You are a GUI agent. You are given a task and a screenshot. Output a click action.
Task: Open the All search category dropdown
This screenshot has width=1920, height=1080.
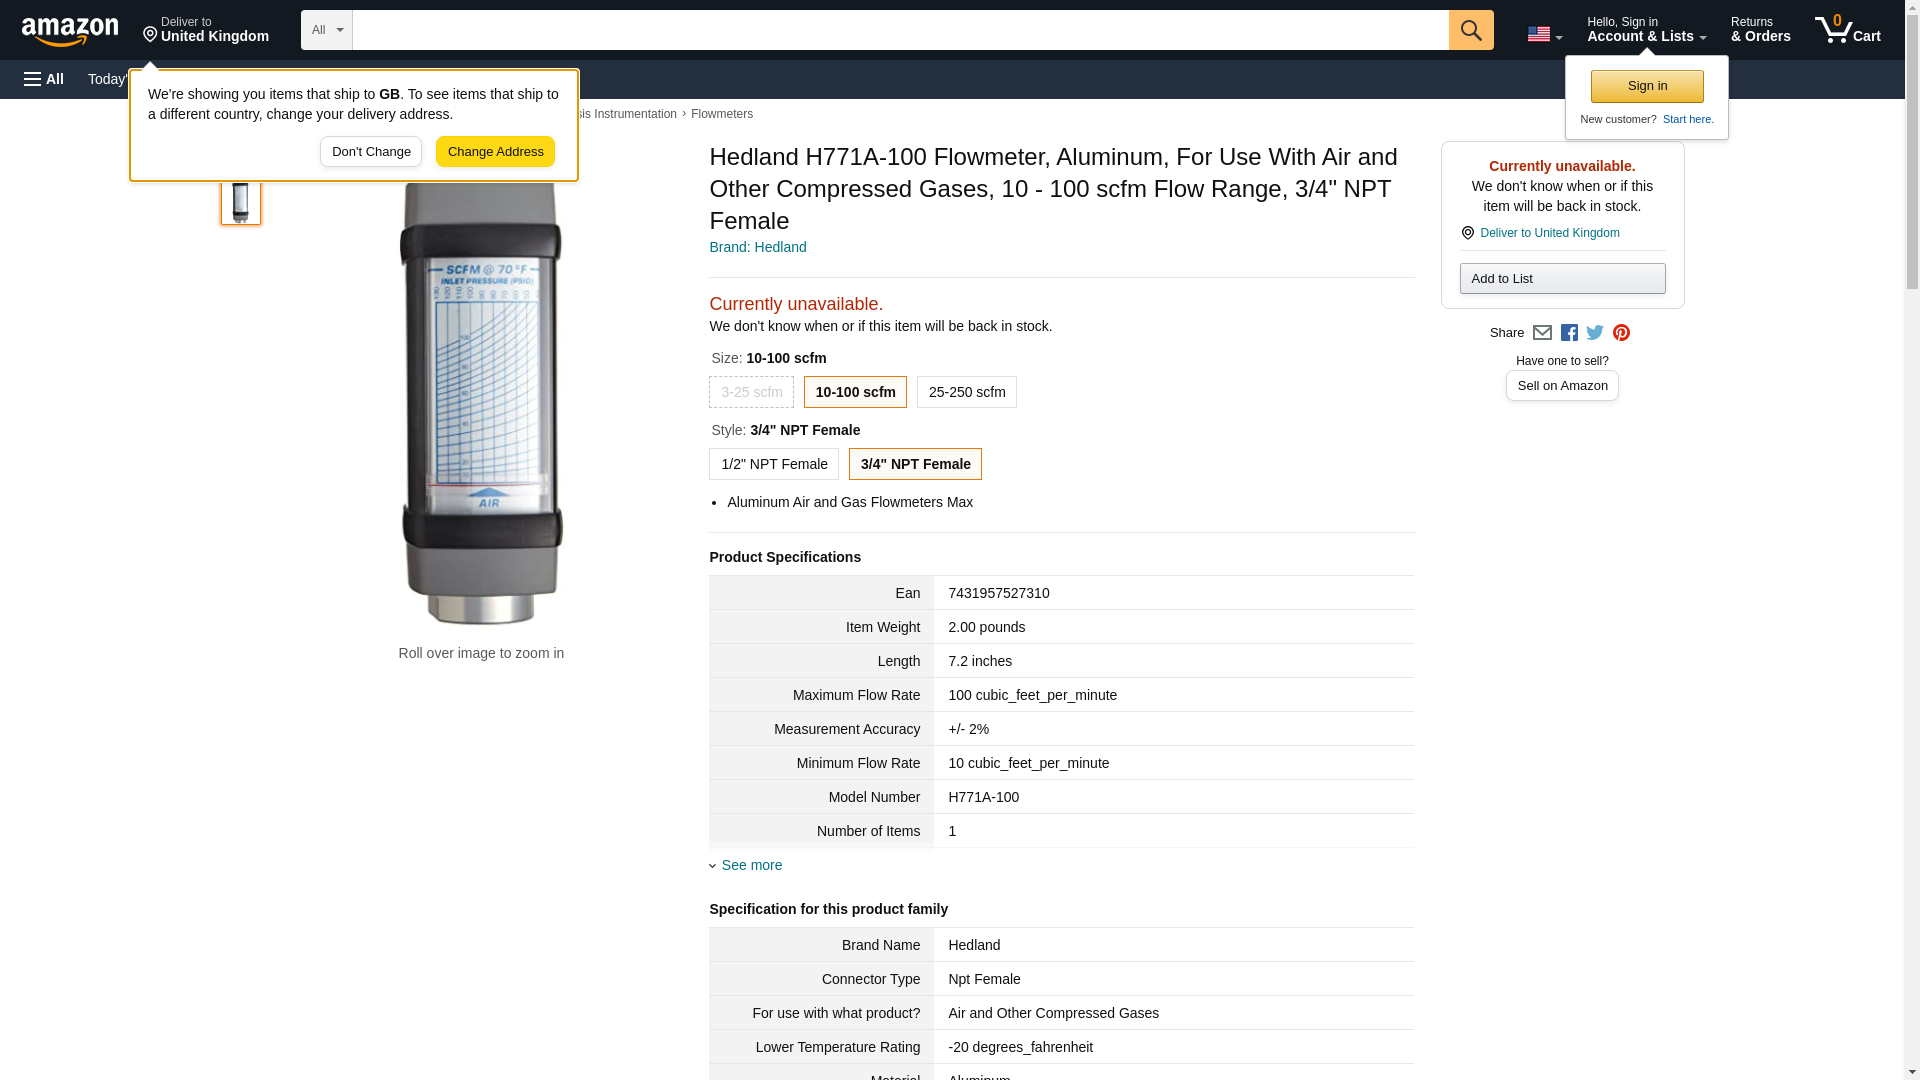pyautogui.click(x=326, y=30)
